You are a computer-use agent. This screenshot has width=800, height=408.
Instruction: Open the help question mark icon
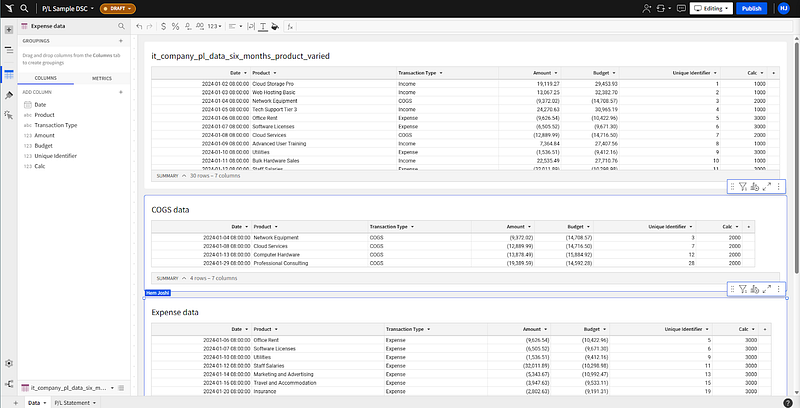click(x=788, y=402)
